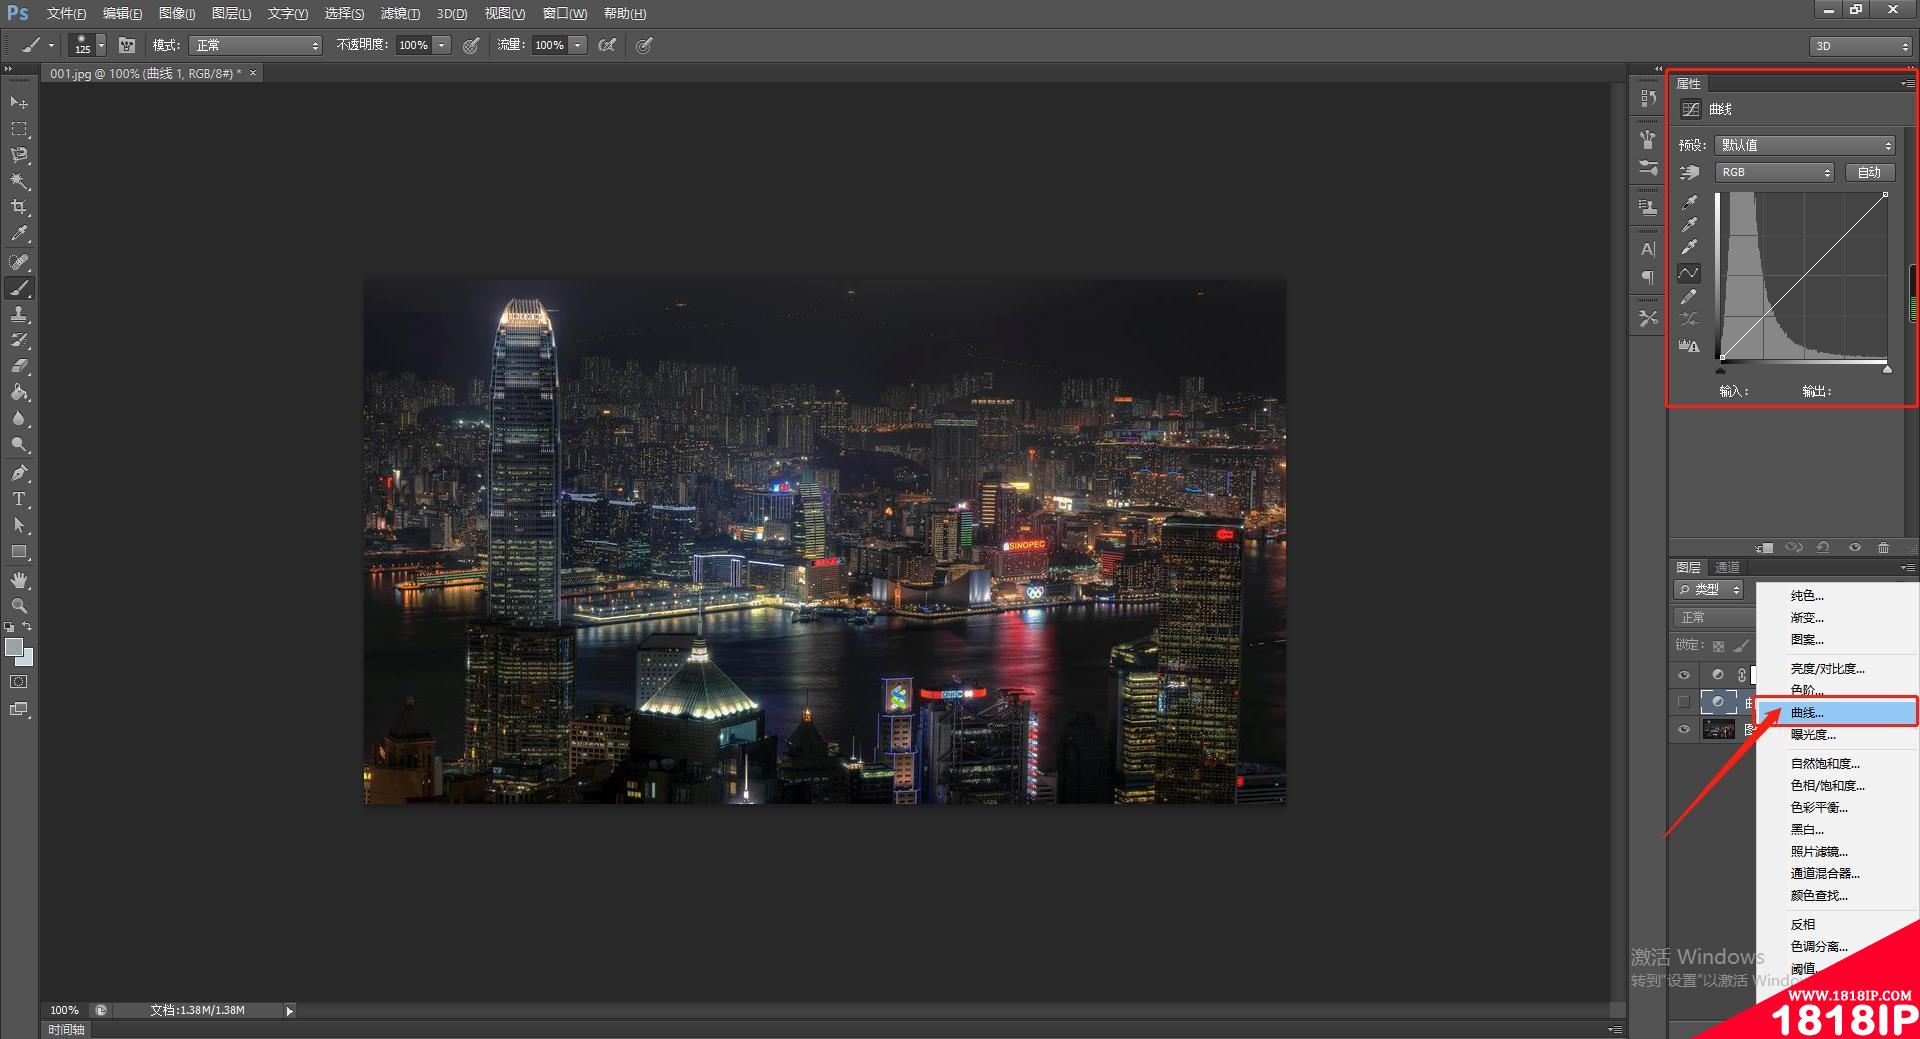1920x1039 pixels.
Task: Select the Rectangle shape tool
Action: pos(19,552)
